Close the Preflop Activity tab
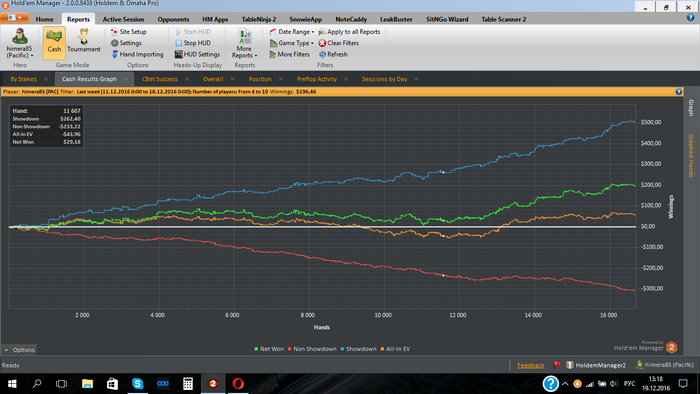Image resolution: width=700 pixels, height=394 pixels. click(346, 79)
